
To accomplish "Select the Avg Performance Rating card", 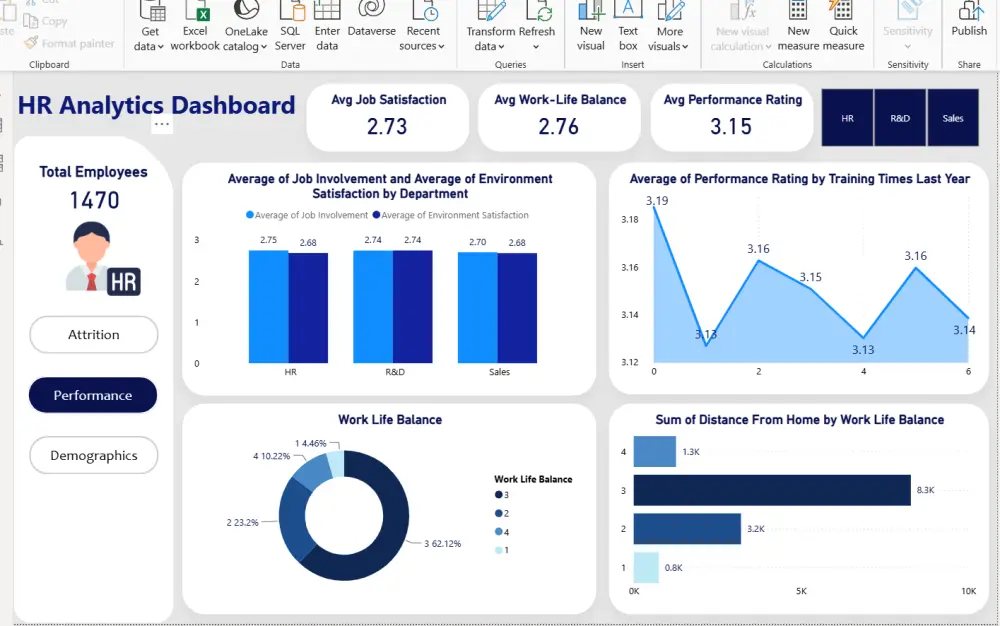I will tap(732, 117).
